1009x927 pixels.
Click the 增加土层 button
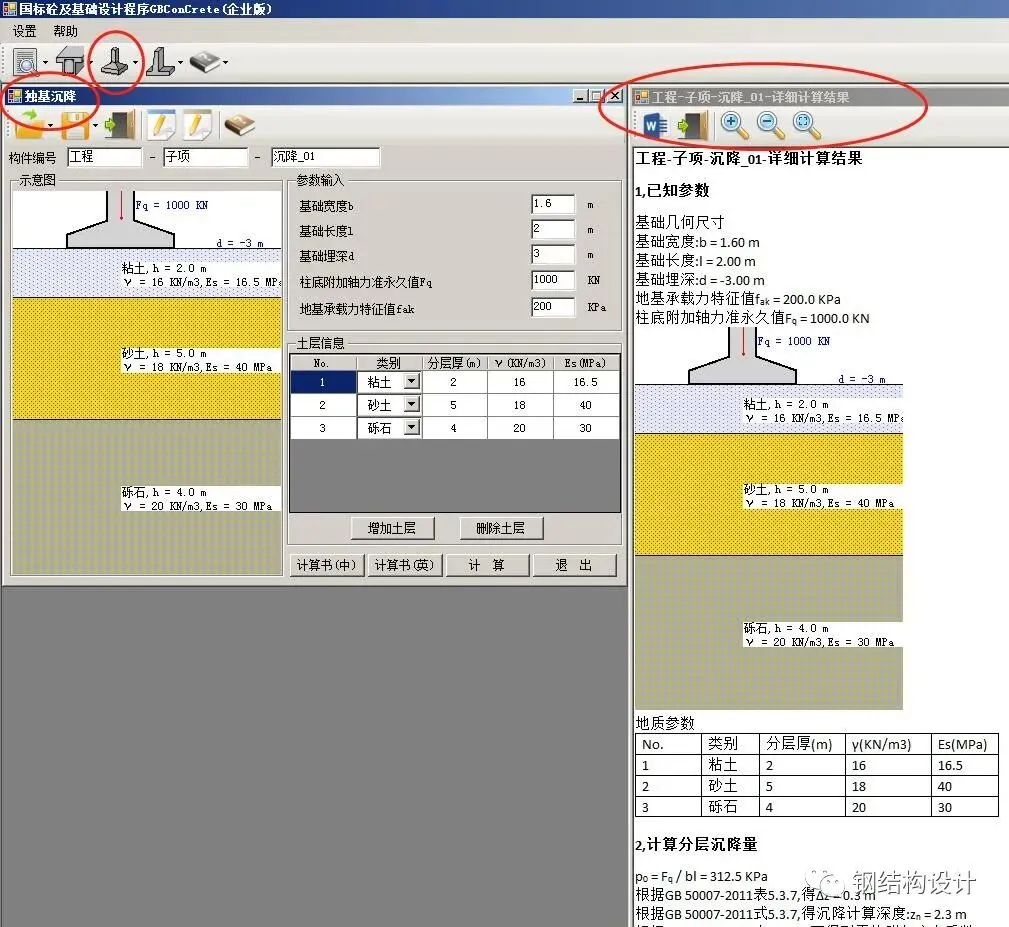393,528
